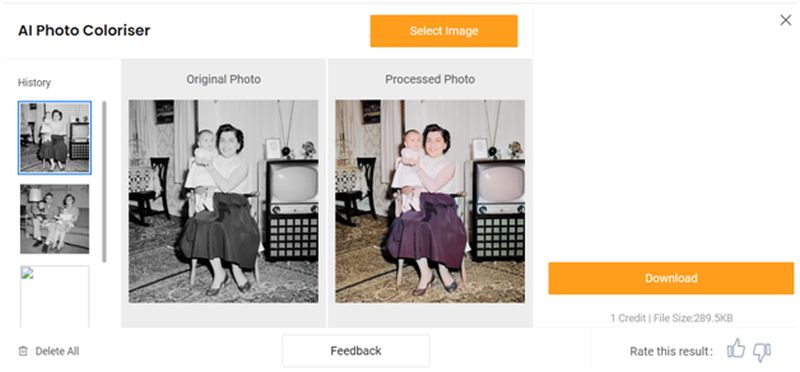Click the History panel vertical scrollbar
The image size is (800, 372).
(105, 182)
